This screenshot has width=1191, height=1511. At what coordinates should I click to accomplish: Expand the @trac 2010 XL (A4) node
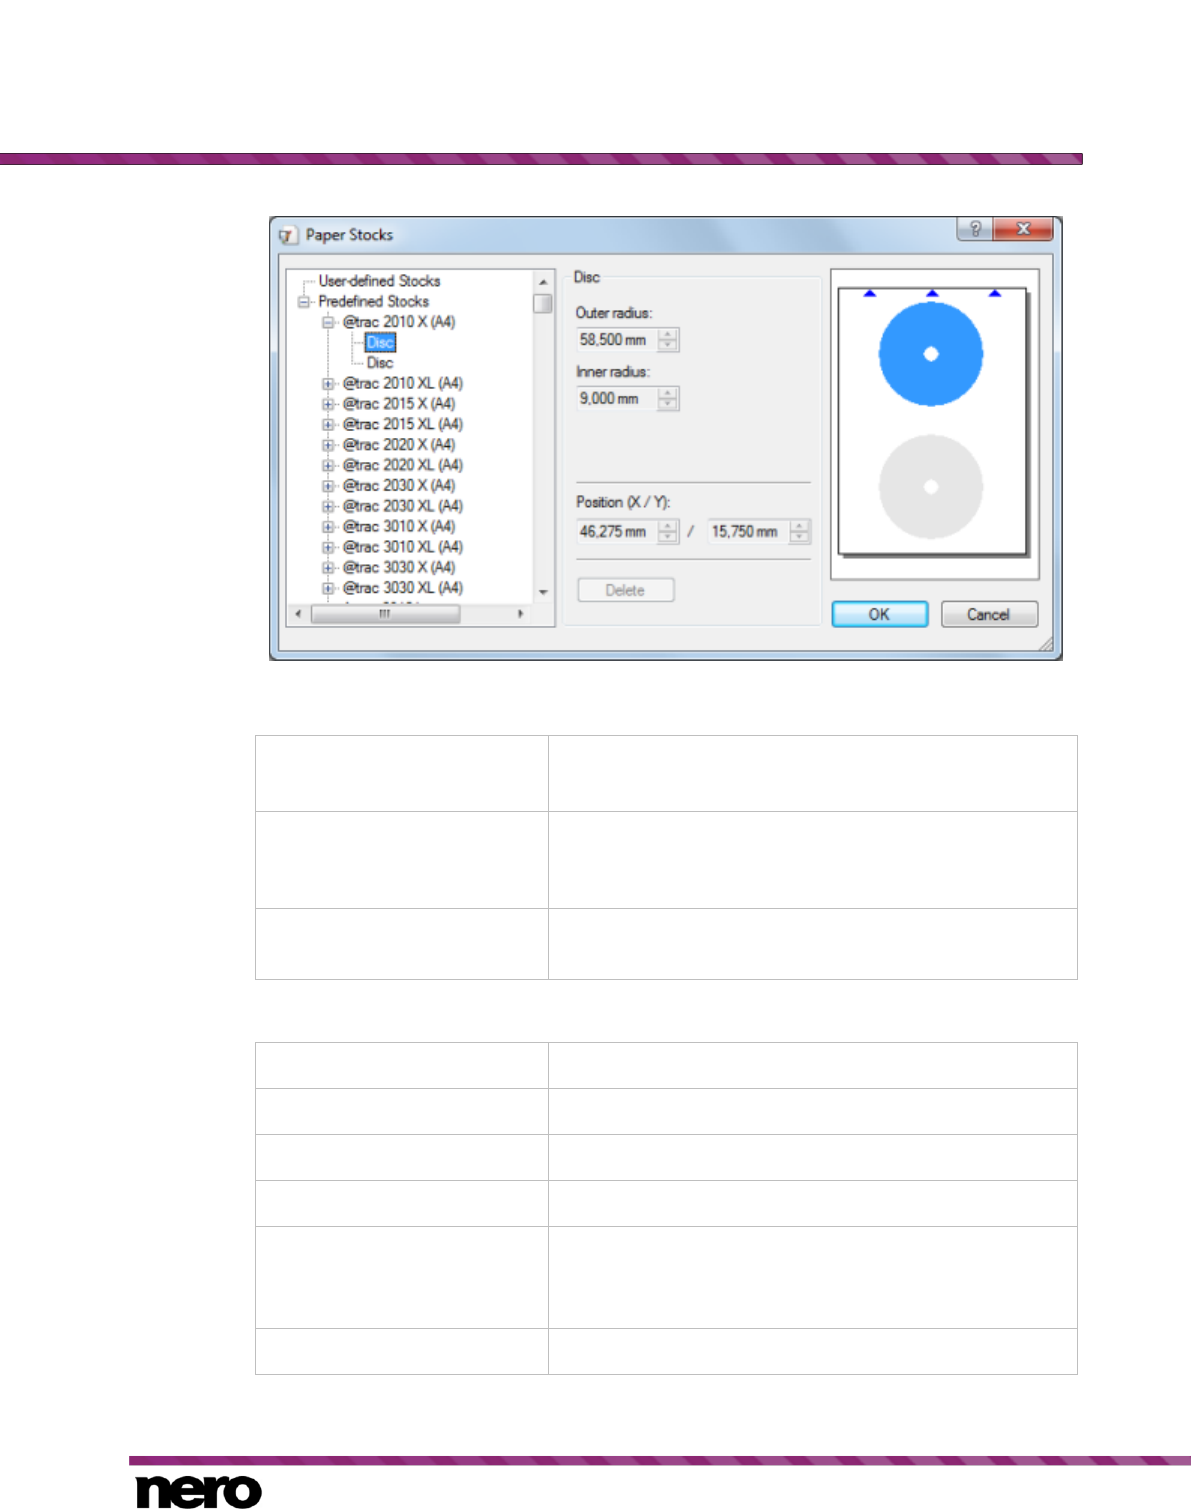(x=328, y=384)
